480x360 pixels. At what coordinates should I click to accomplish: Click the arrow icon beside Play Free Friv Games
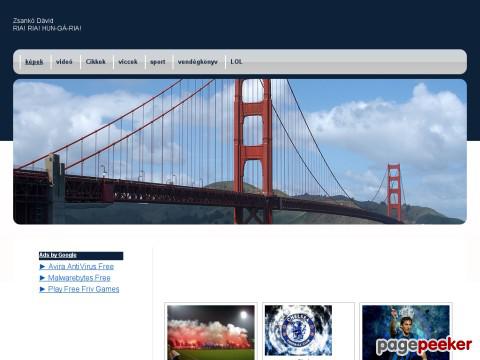coord(42,289)
